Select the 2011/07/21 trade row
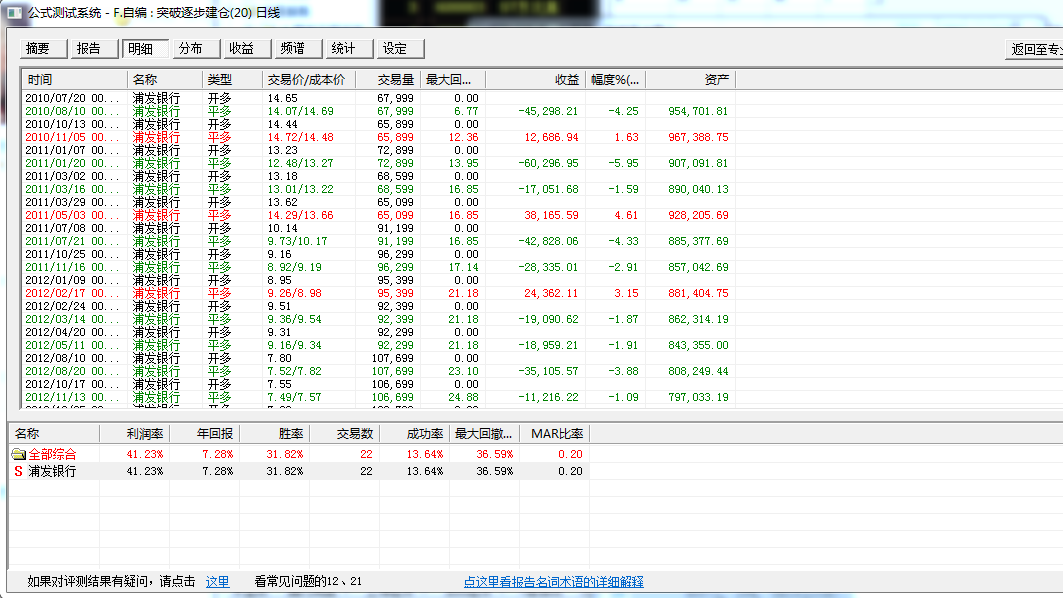 pyautogui.click(x=378, y=241)
